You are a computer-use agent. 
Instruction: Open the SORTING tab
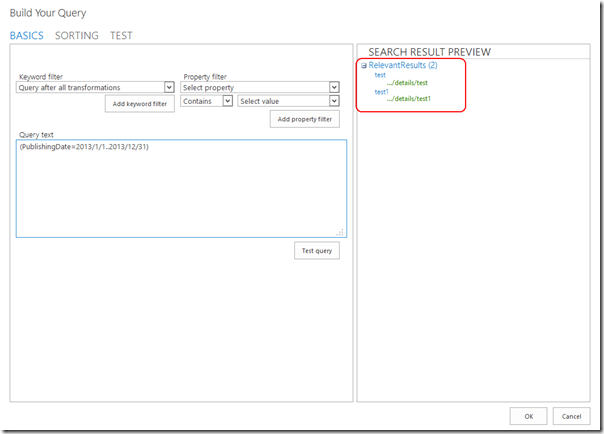click(x=77, y=35)
